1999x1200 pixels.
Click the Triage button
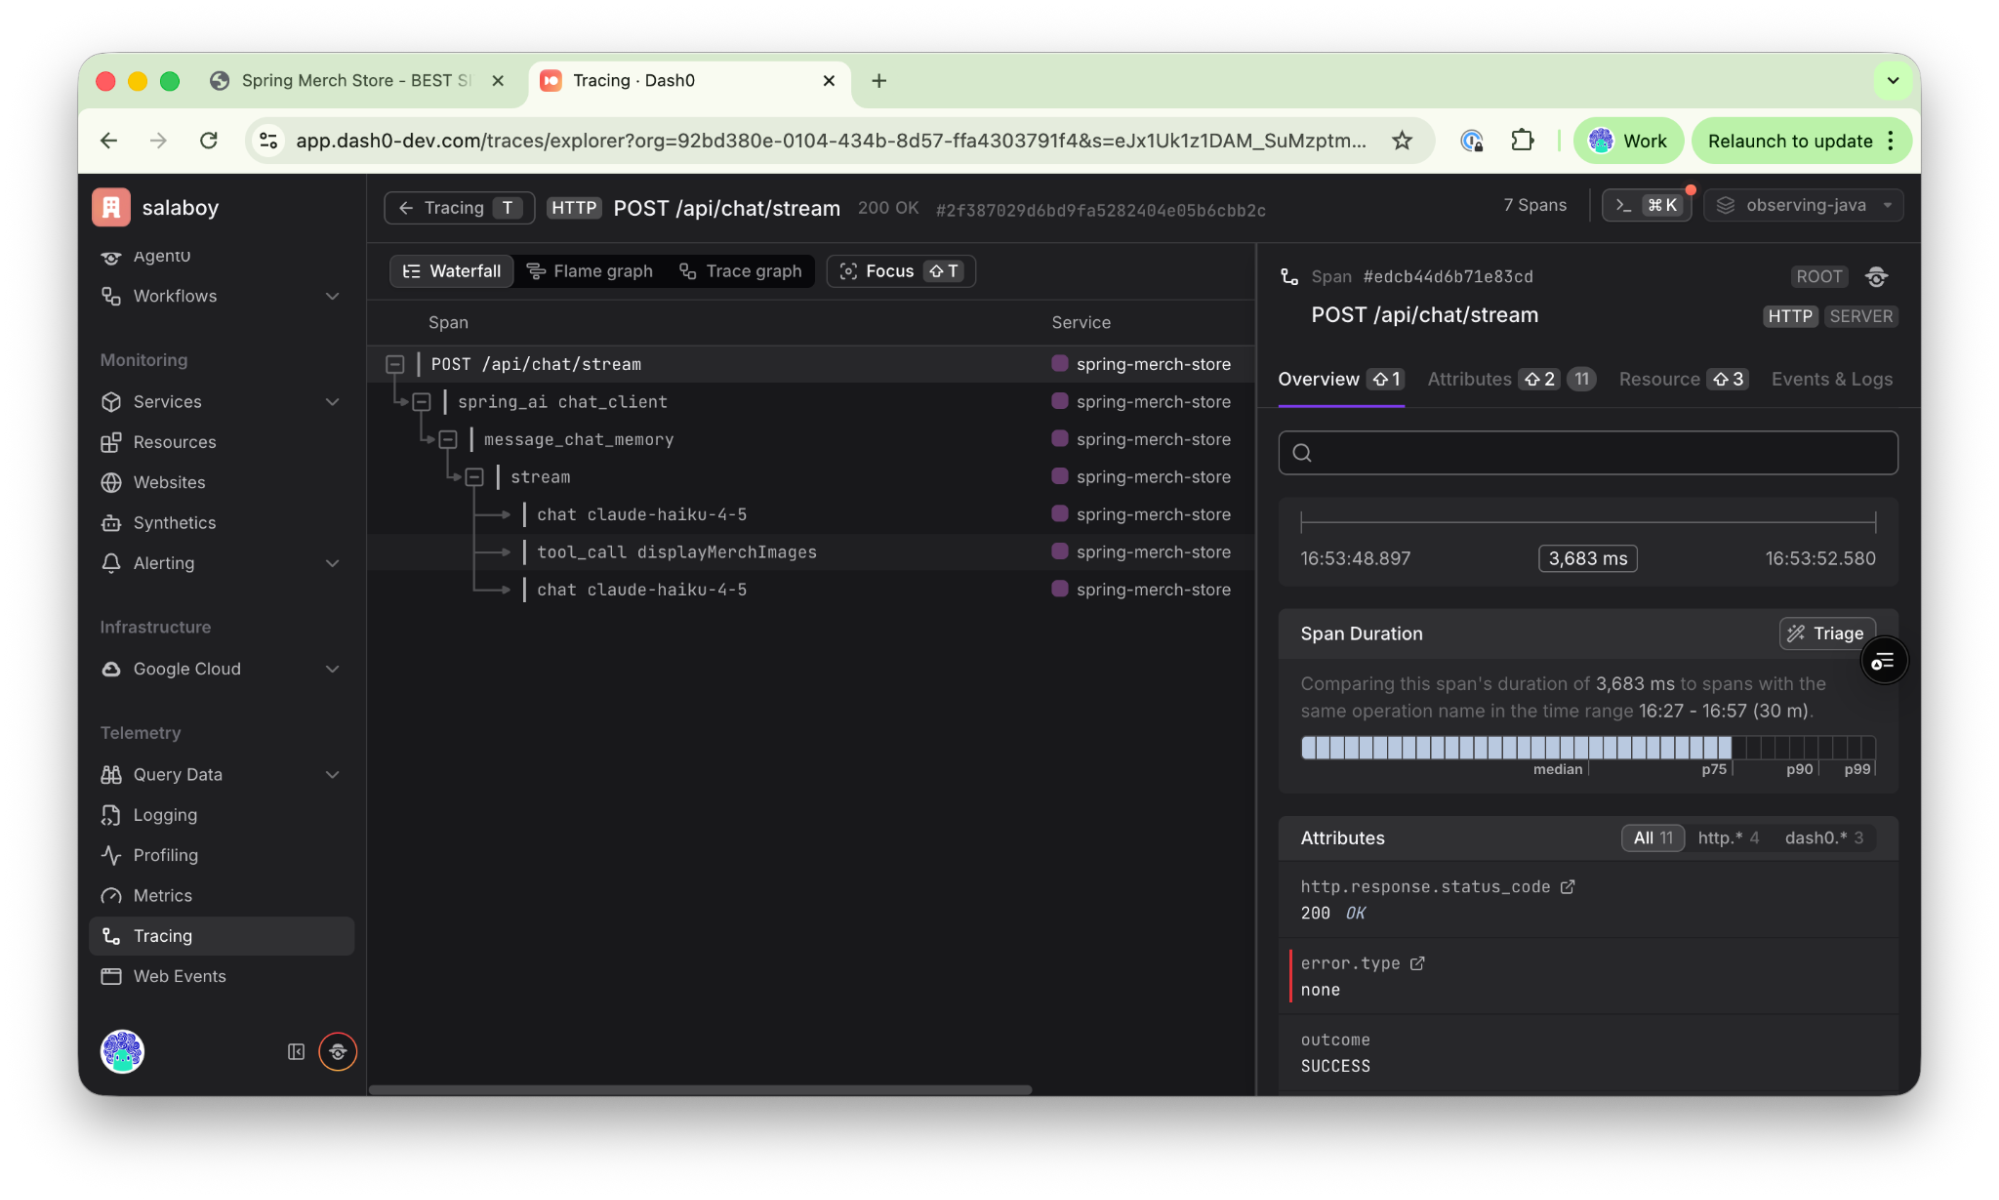[1826, 633]
